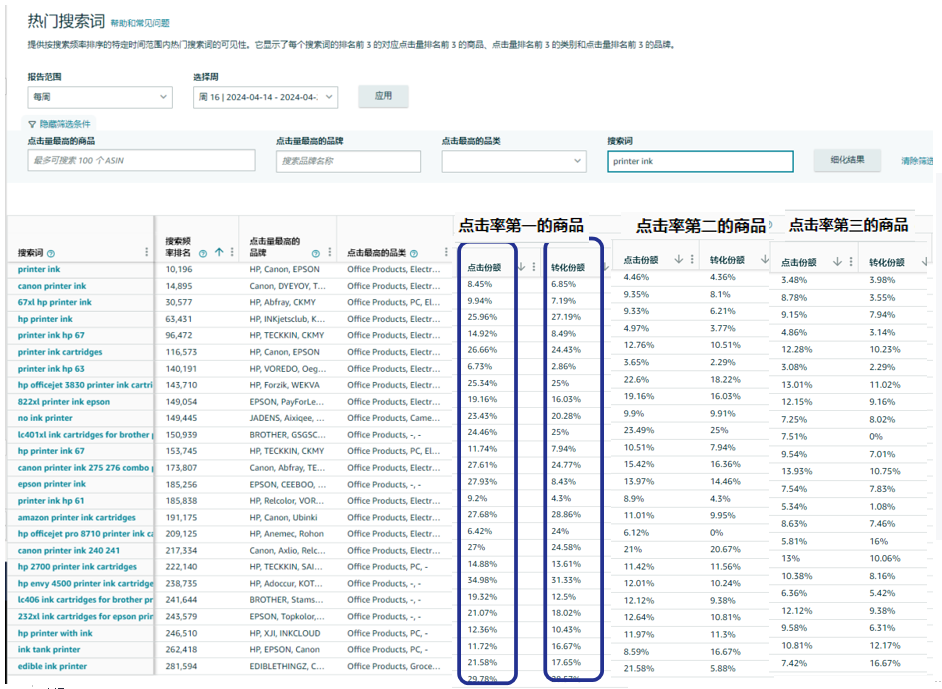
Task: Click the 清除筛选 link
Action: (916, 161)
